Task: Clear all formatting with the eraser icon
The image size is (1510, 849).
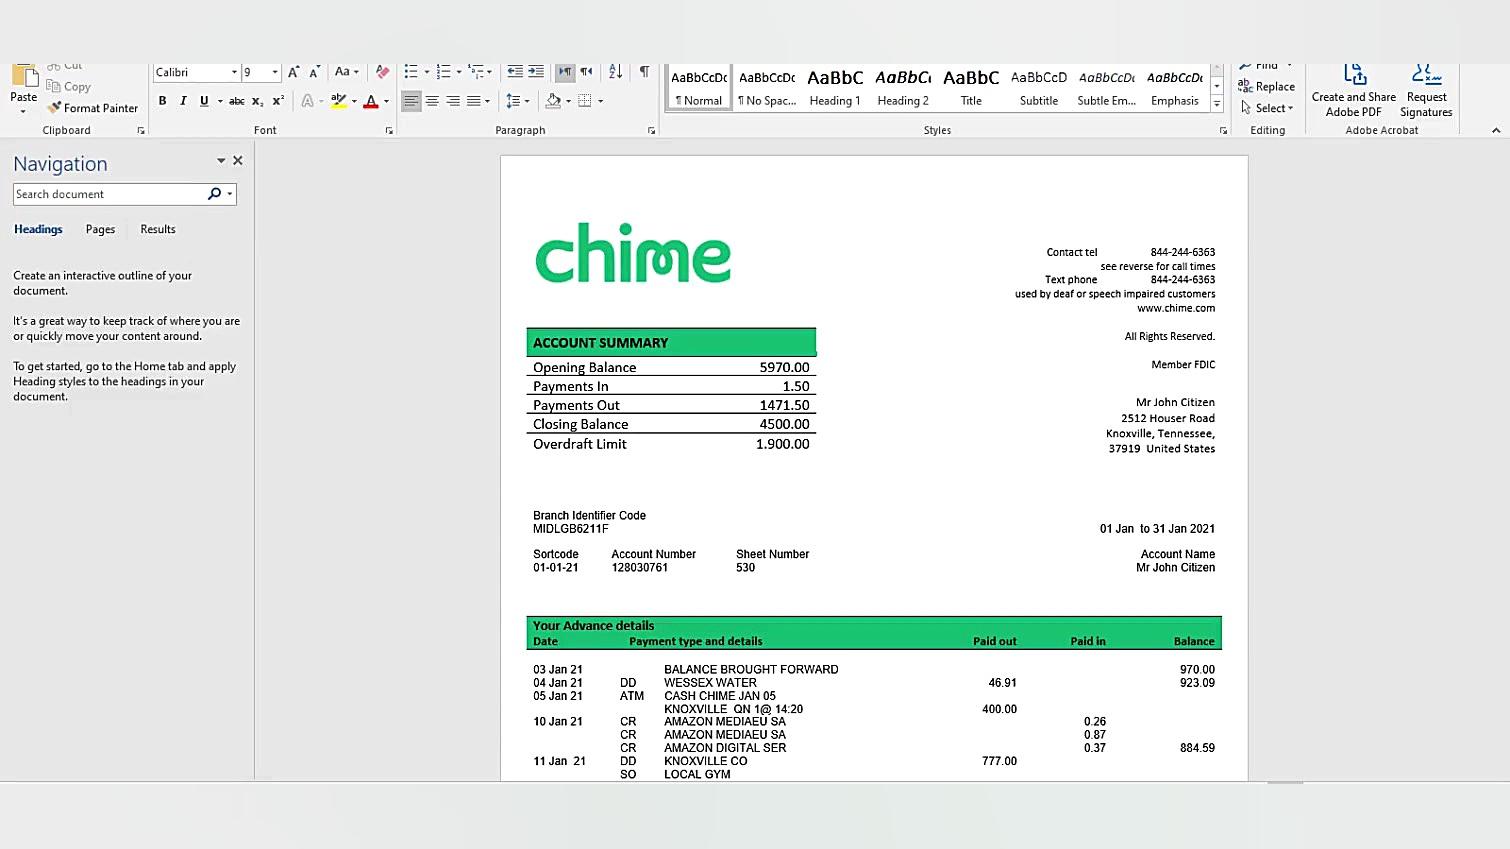Action: click(x=382, y=72)
